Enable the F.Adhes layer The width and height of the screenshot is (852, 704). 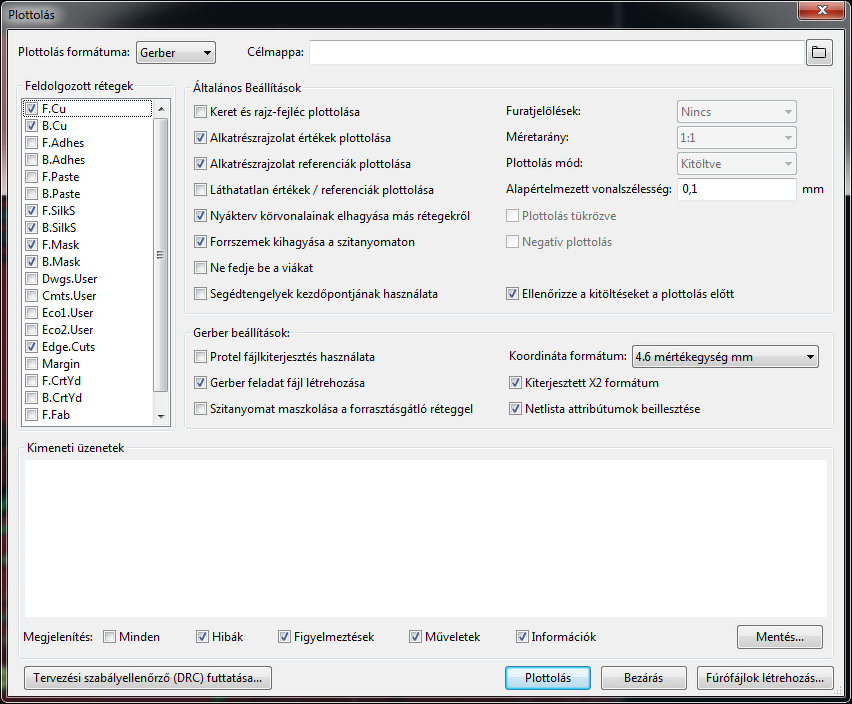pos(32,143)
